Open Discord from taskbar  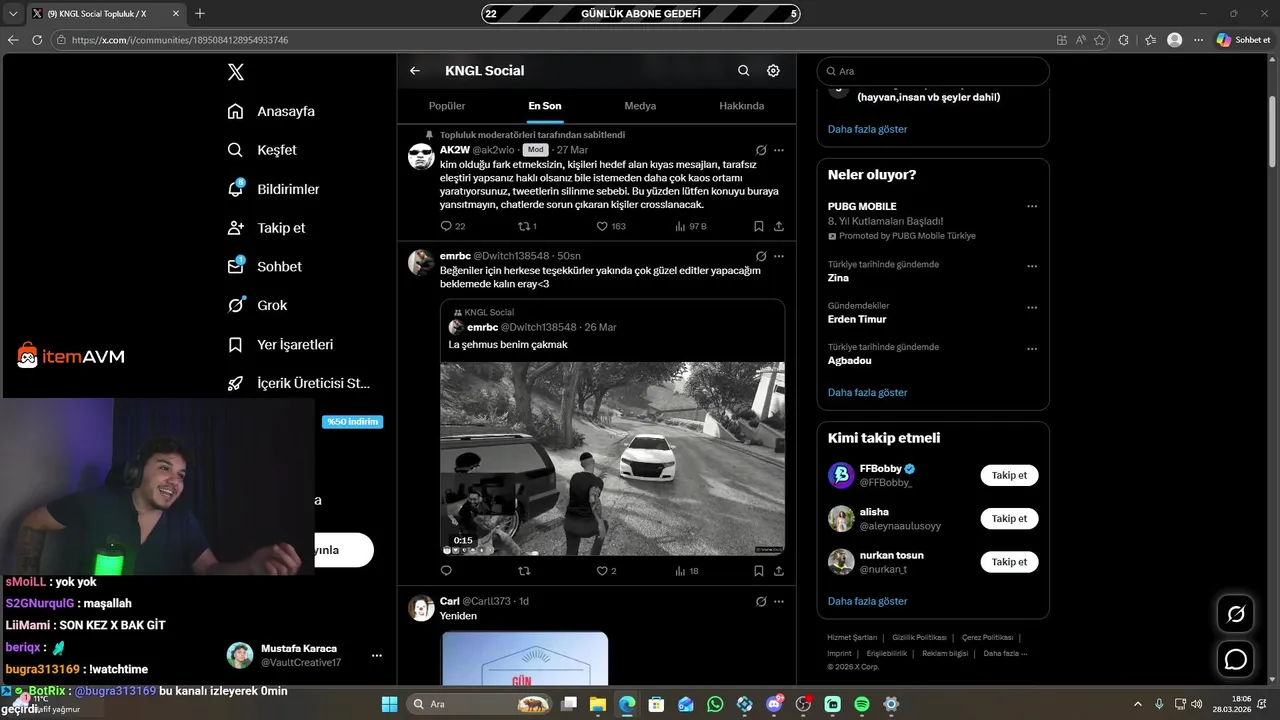(x=774, y=704)
